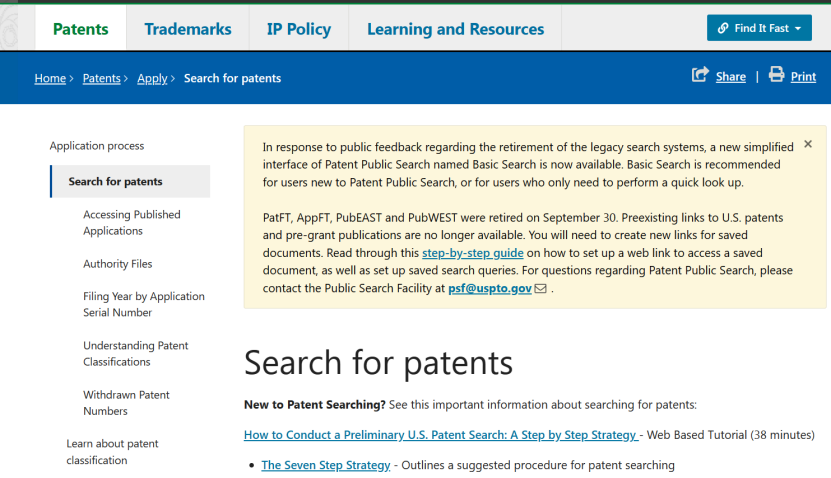Click envelope icon beside psf@uspto.gov
The width and height of the screenshot is (831, 478).
541,289
